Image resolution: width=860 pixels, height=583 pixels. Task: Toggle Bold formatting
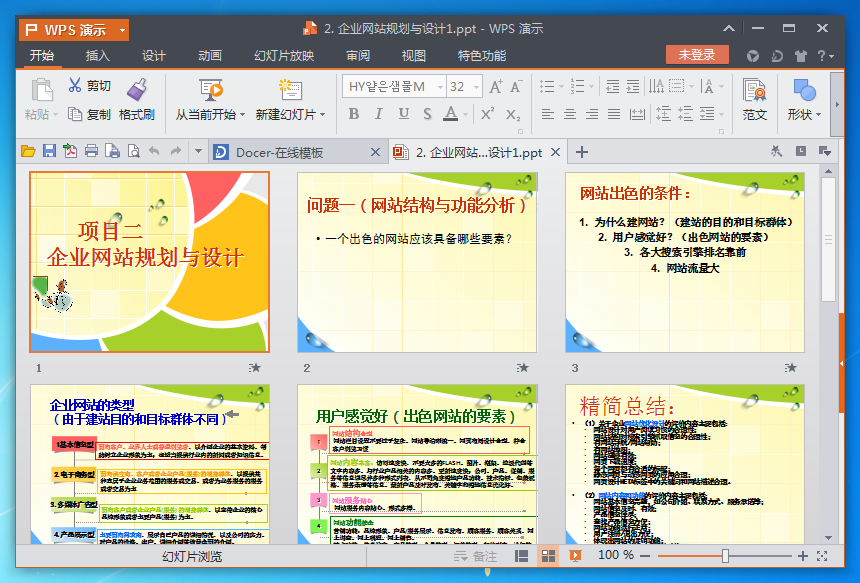pos(354,114)
